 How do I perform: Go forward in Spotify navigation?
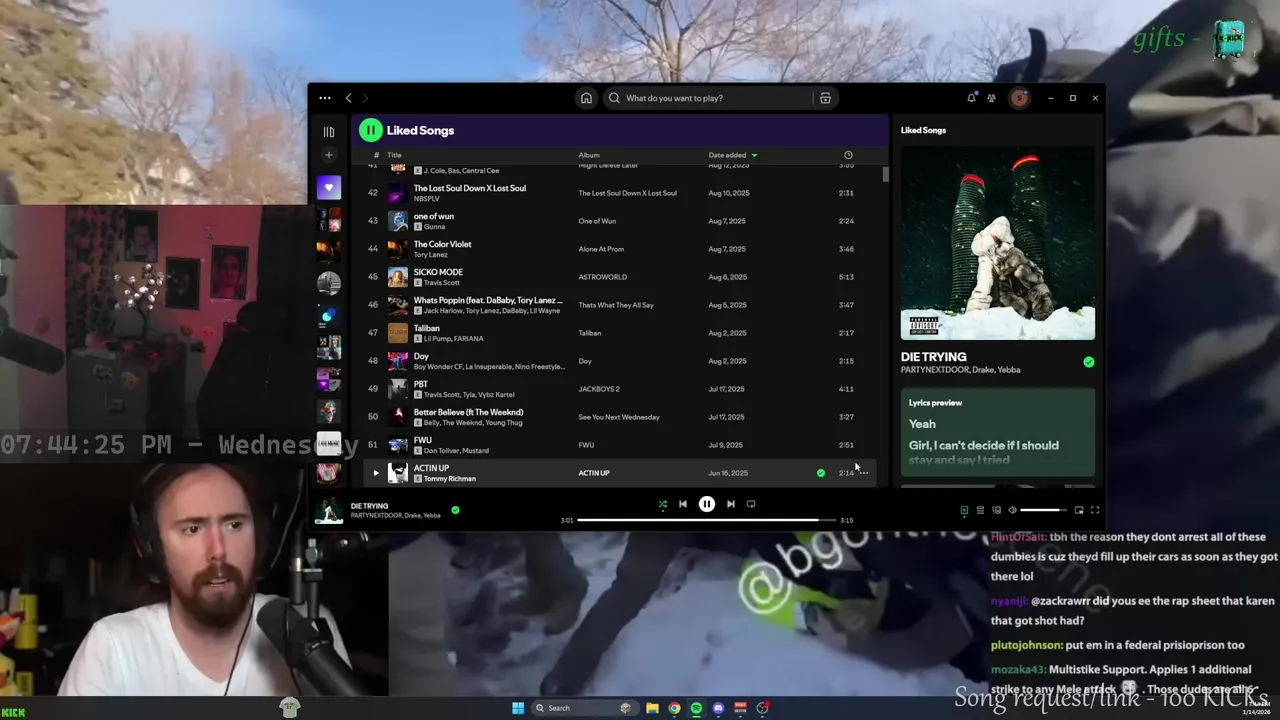(365, 98)
